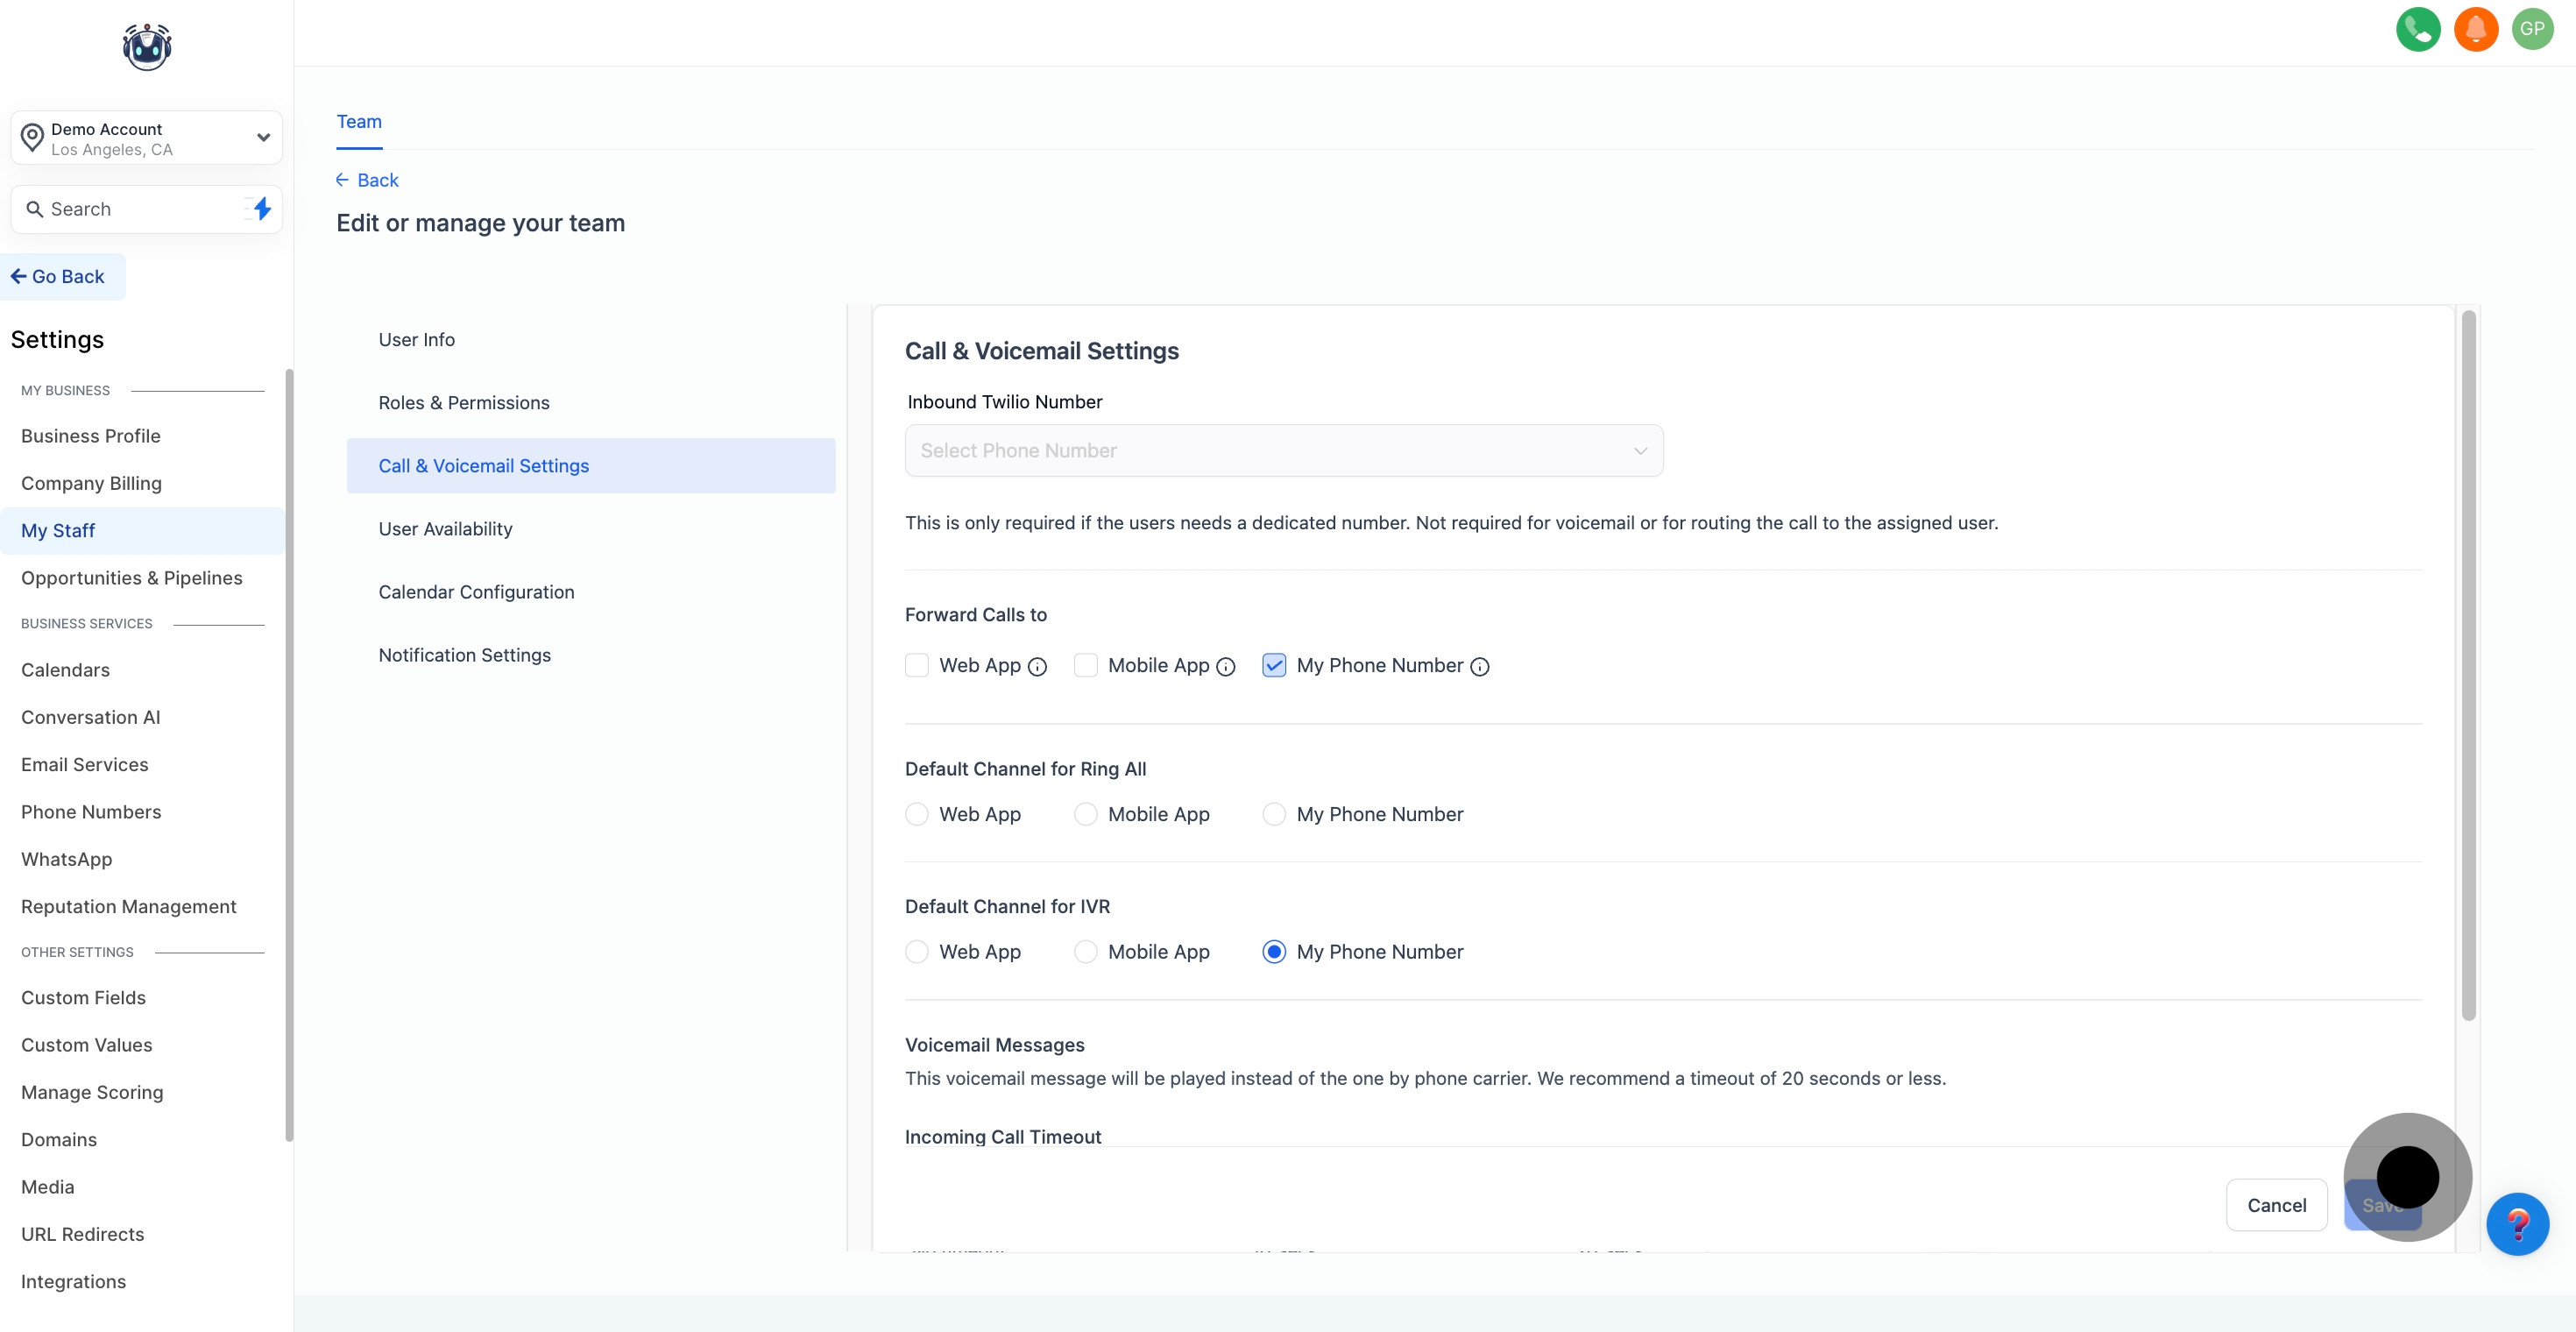Viewport: 2576px width, 1332px height.
Task: Click info icon next to My Phone Number
Action: (1480, 667)
